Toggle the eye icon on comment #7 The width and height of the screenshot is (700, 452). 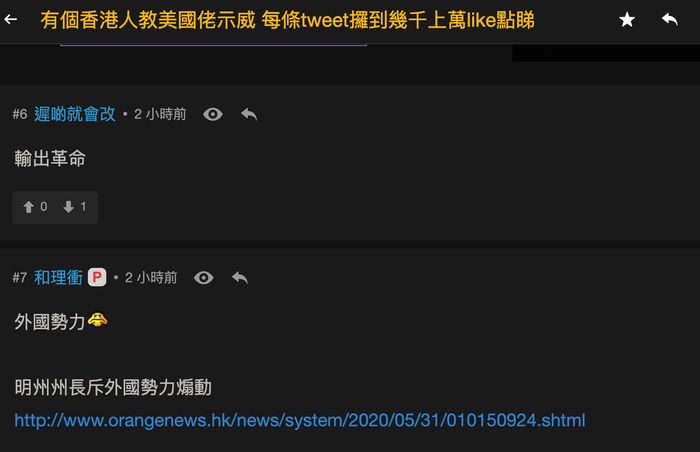click(x=204, y=278)
